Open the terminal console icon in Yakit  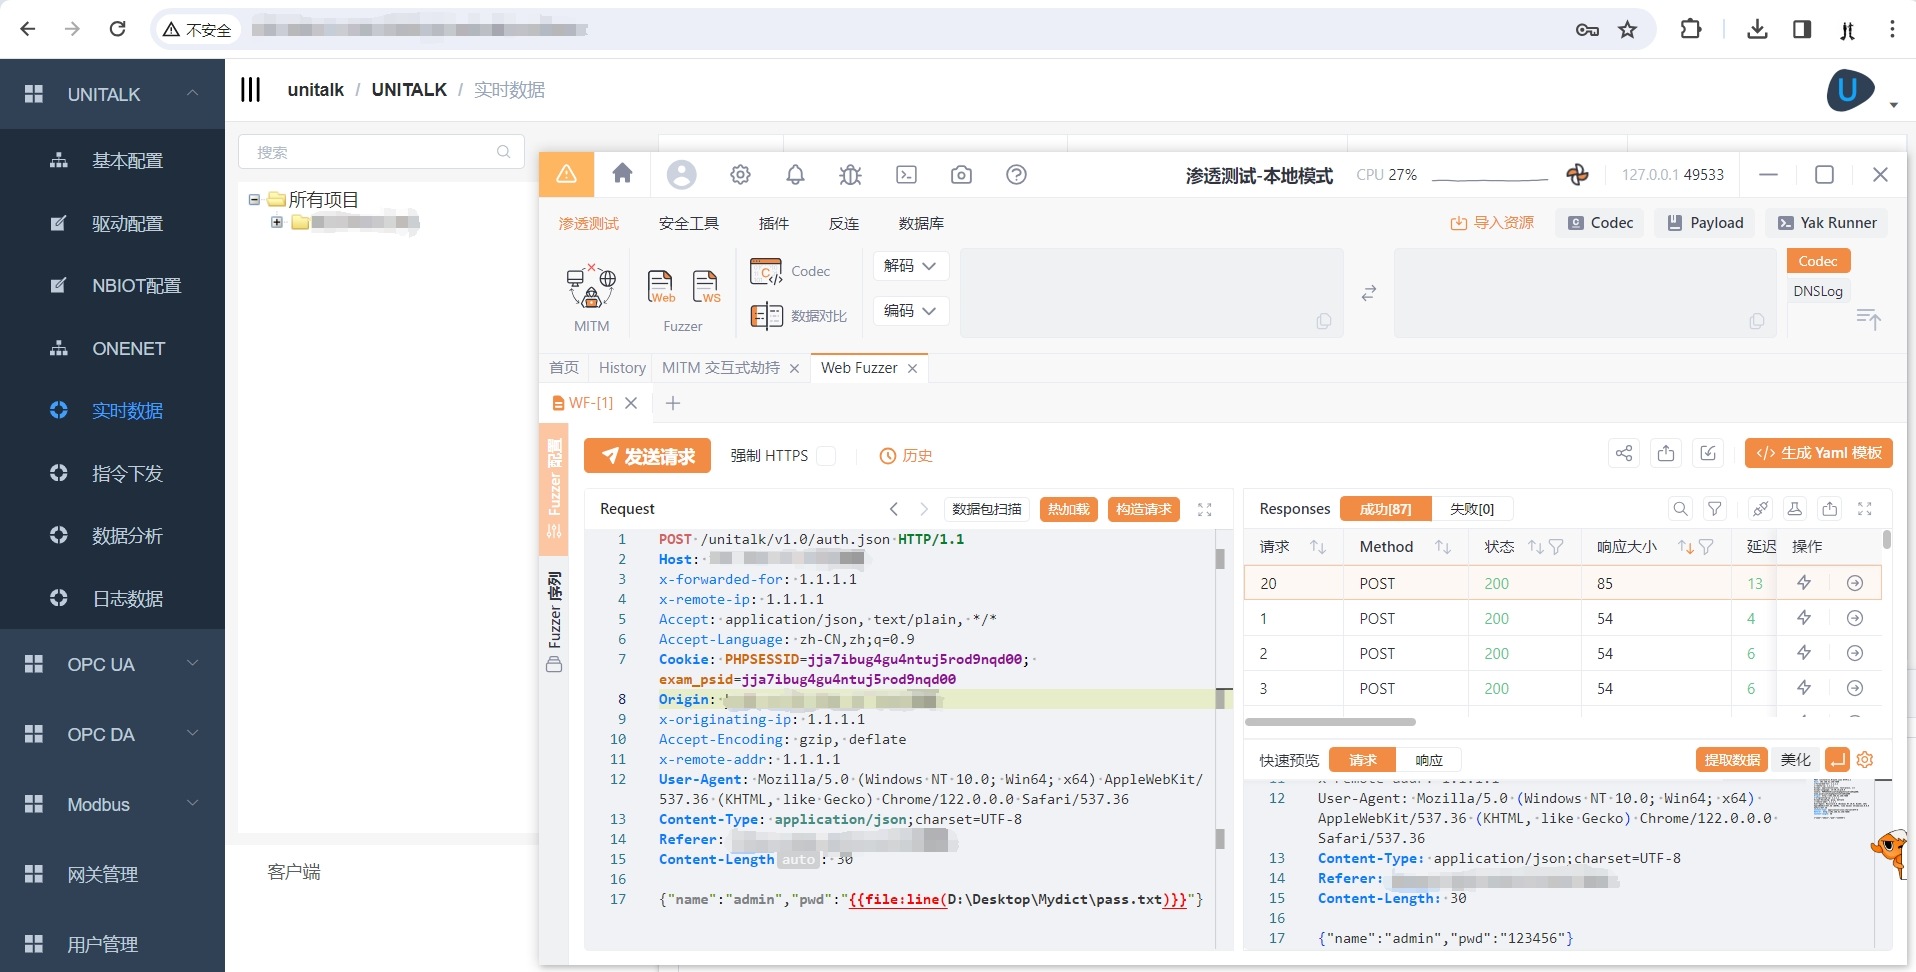pyautogui.click(x=906, y=175)
